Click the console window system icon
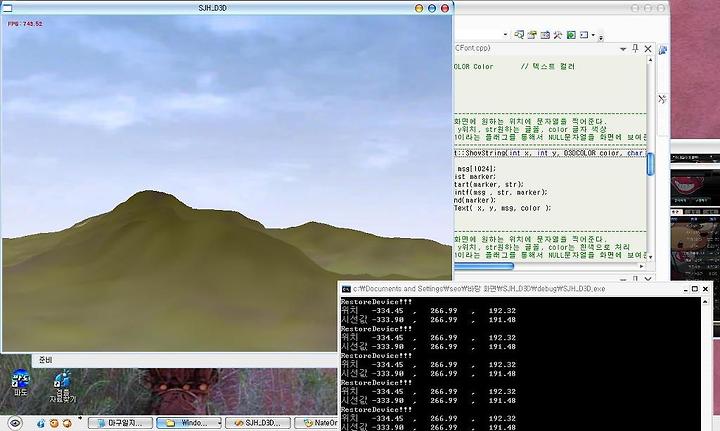The height and width of the screenshot is (431, 720). click(346, 289)
